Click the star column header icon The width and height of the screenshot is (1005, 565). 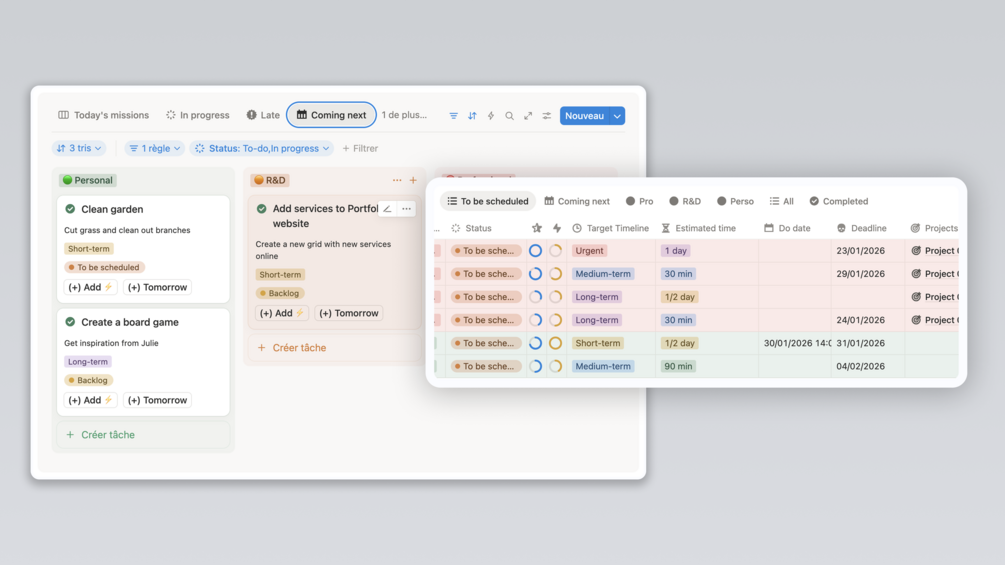pyautogui.click(x=536, y=228)
